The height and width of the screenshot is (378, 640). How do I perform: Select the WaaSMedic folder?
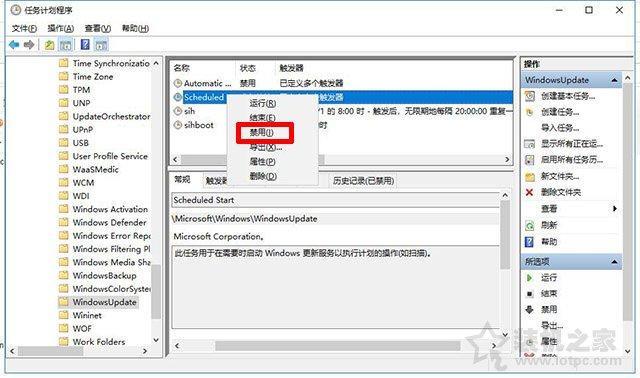[89, 169]
